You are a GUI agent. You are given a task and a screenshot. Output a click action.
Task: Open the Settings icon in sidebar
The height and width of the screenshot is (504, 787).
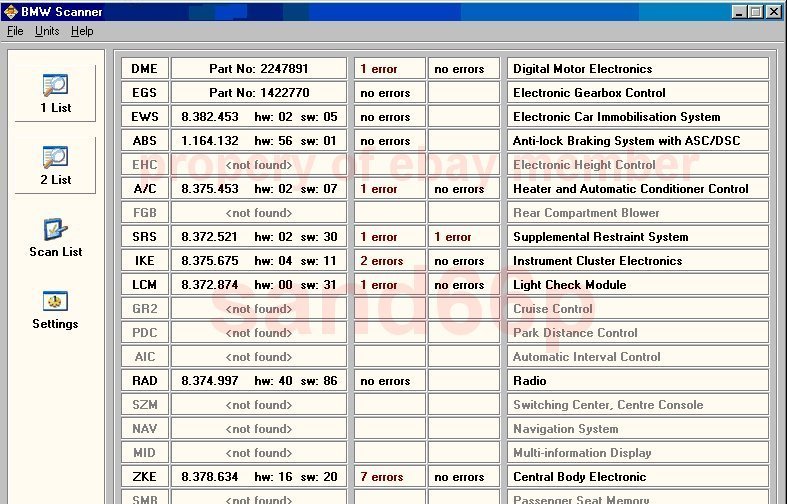point(55,310)
